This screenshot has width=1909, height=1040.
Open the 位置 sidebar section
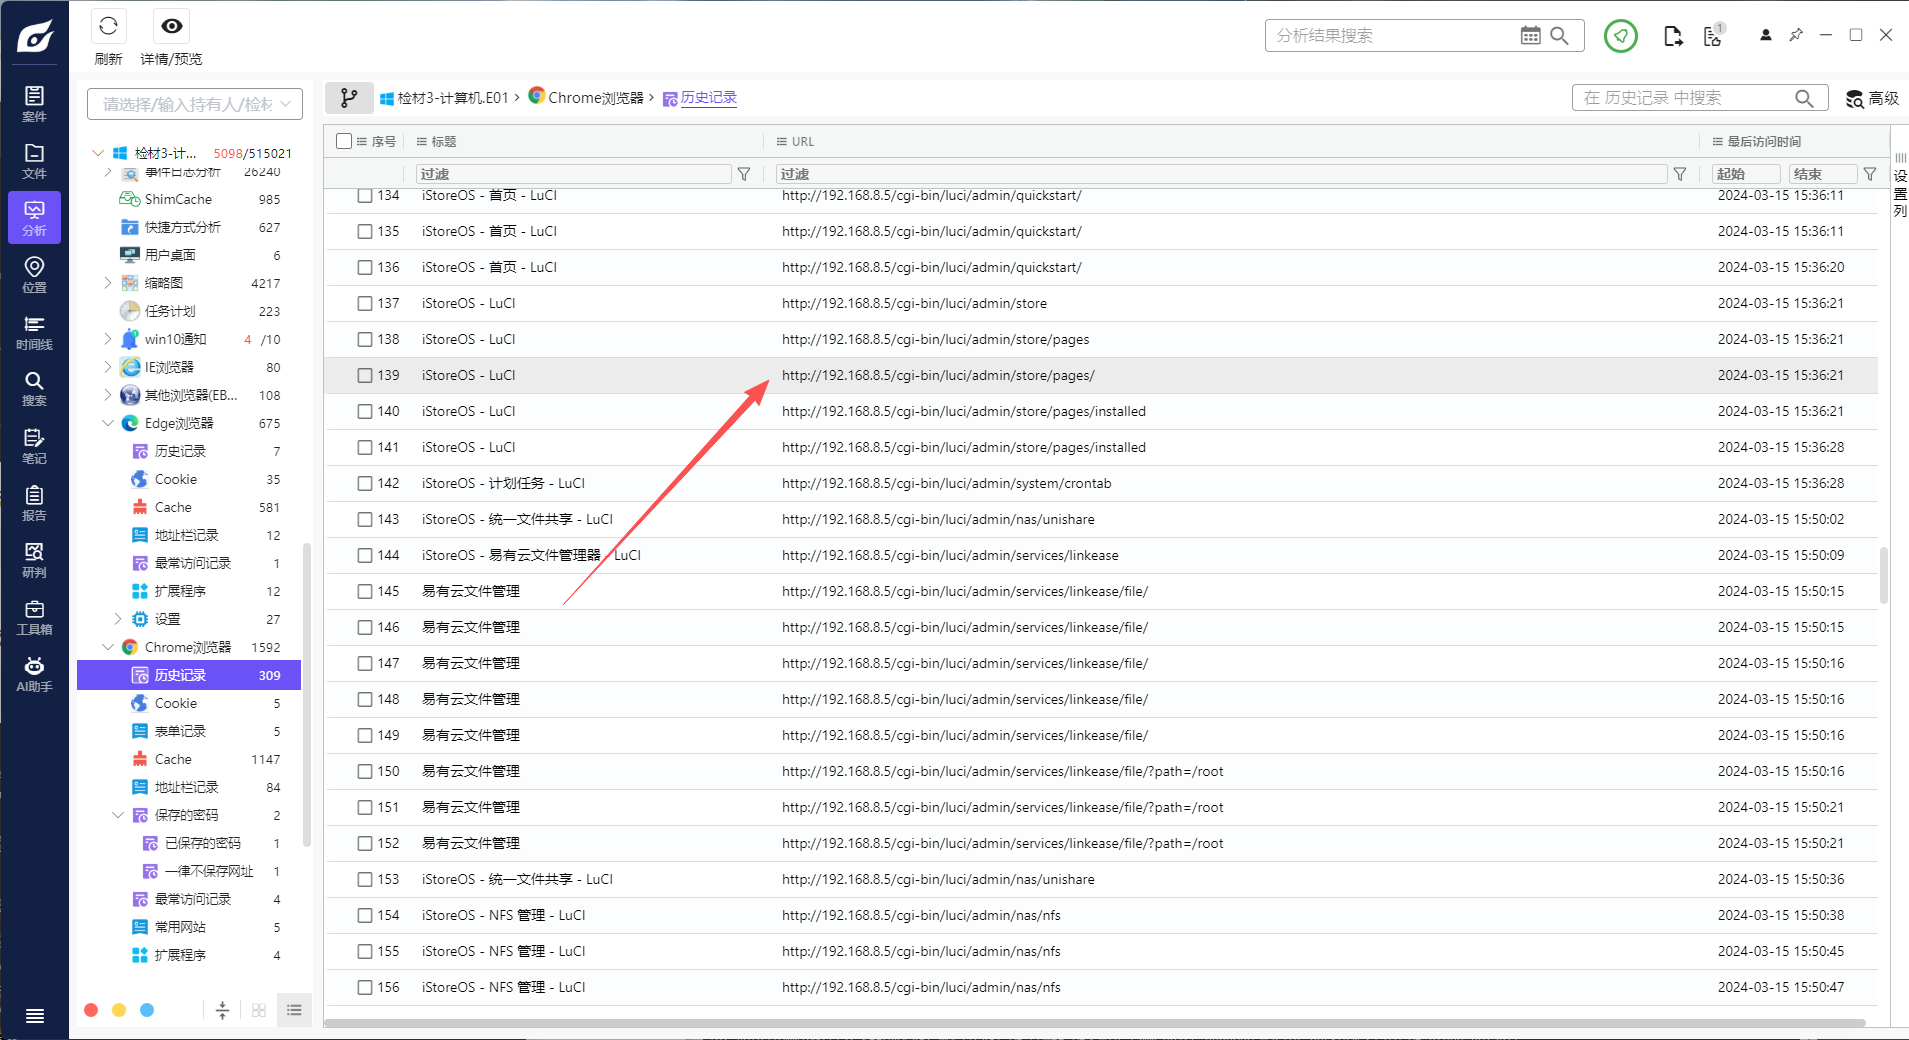click(34, 274)
